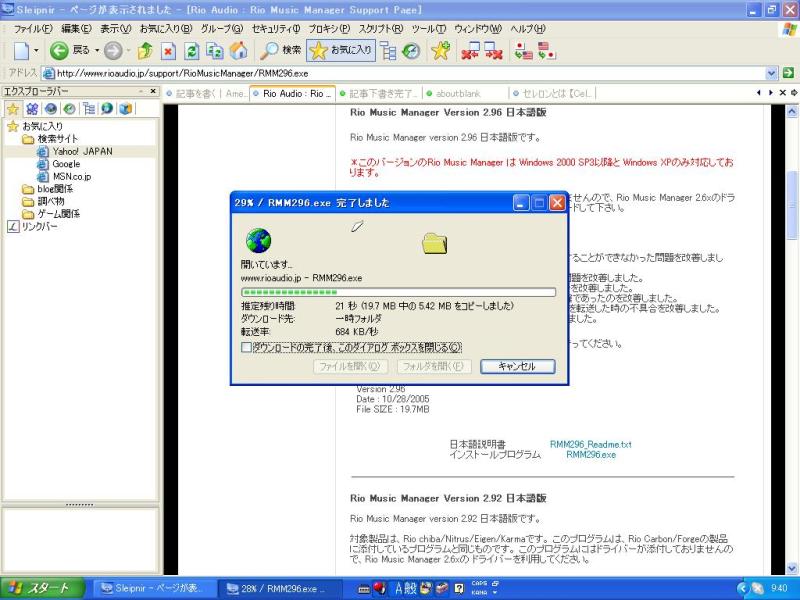Image resolution: width=800 pixels, height=600 pixels.
Task: Enable closing the dialog after download completes
Action: pos(246,347)
